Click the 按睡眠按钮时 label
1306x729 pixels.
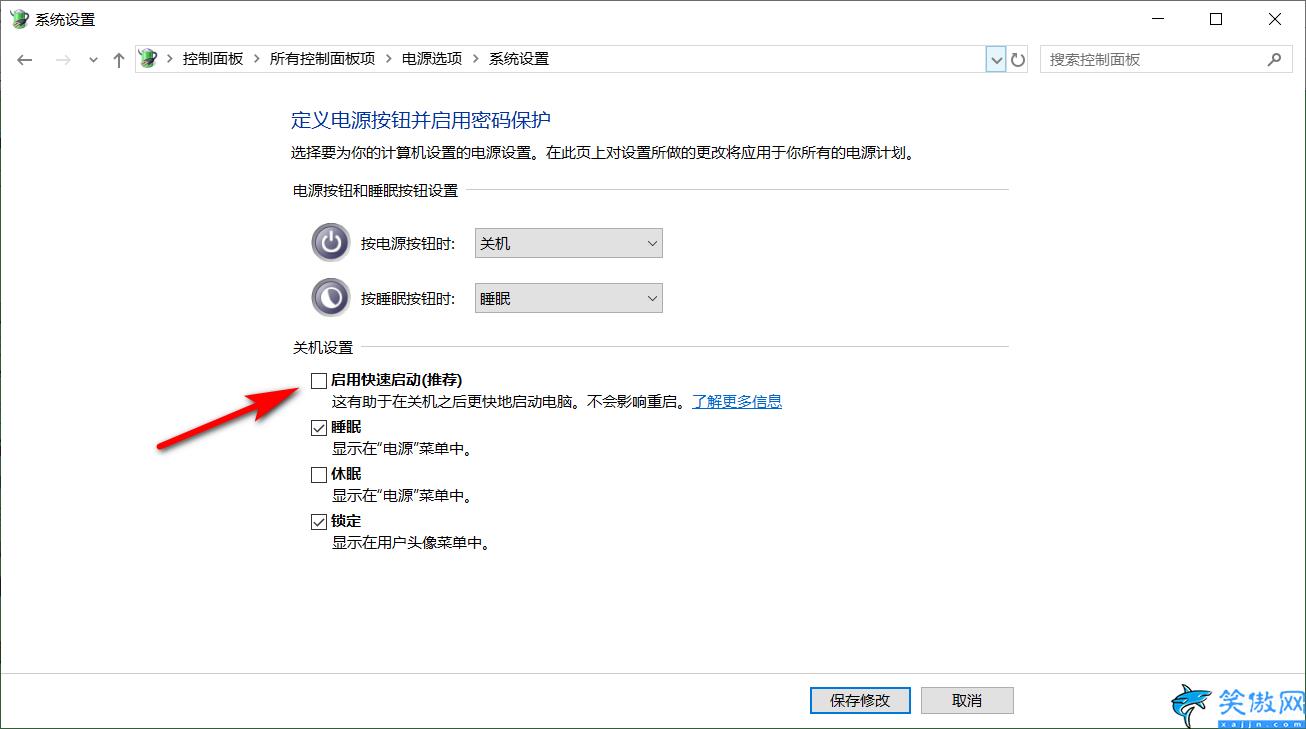tap(408, 298)
